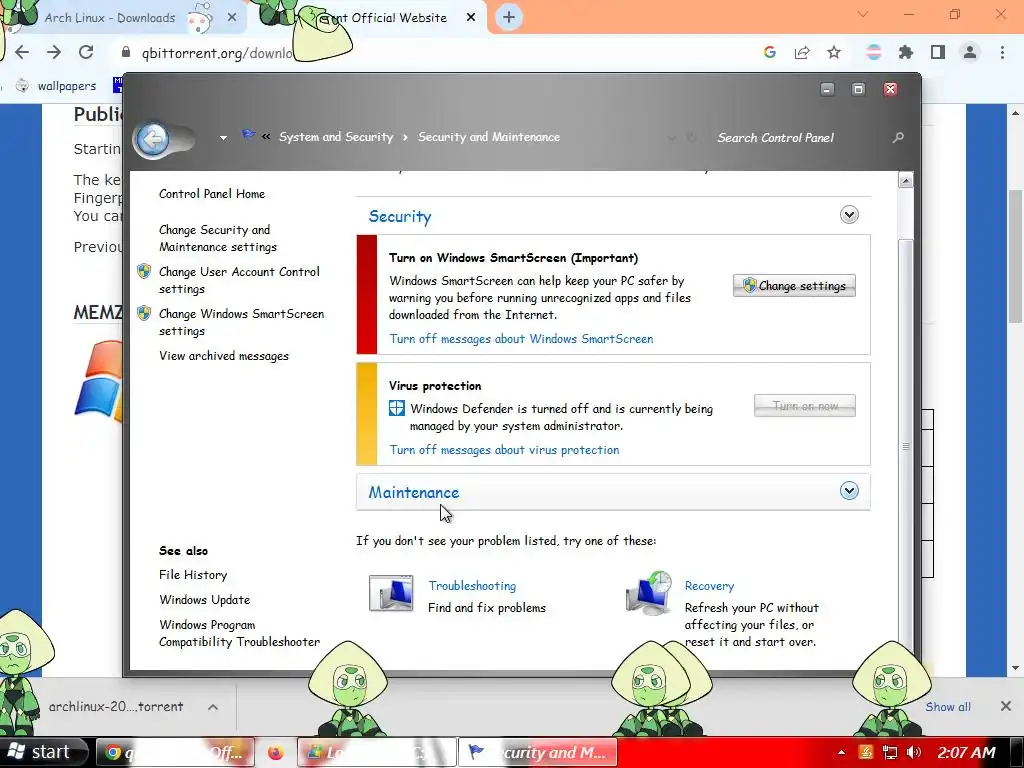The width and height of the screenshot is (1024, 768).
Task: Click the Google icon in Chrome toolbar
Action: (770, 52)
